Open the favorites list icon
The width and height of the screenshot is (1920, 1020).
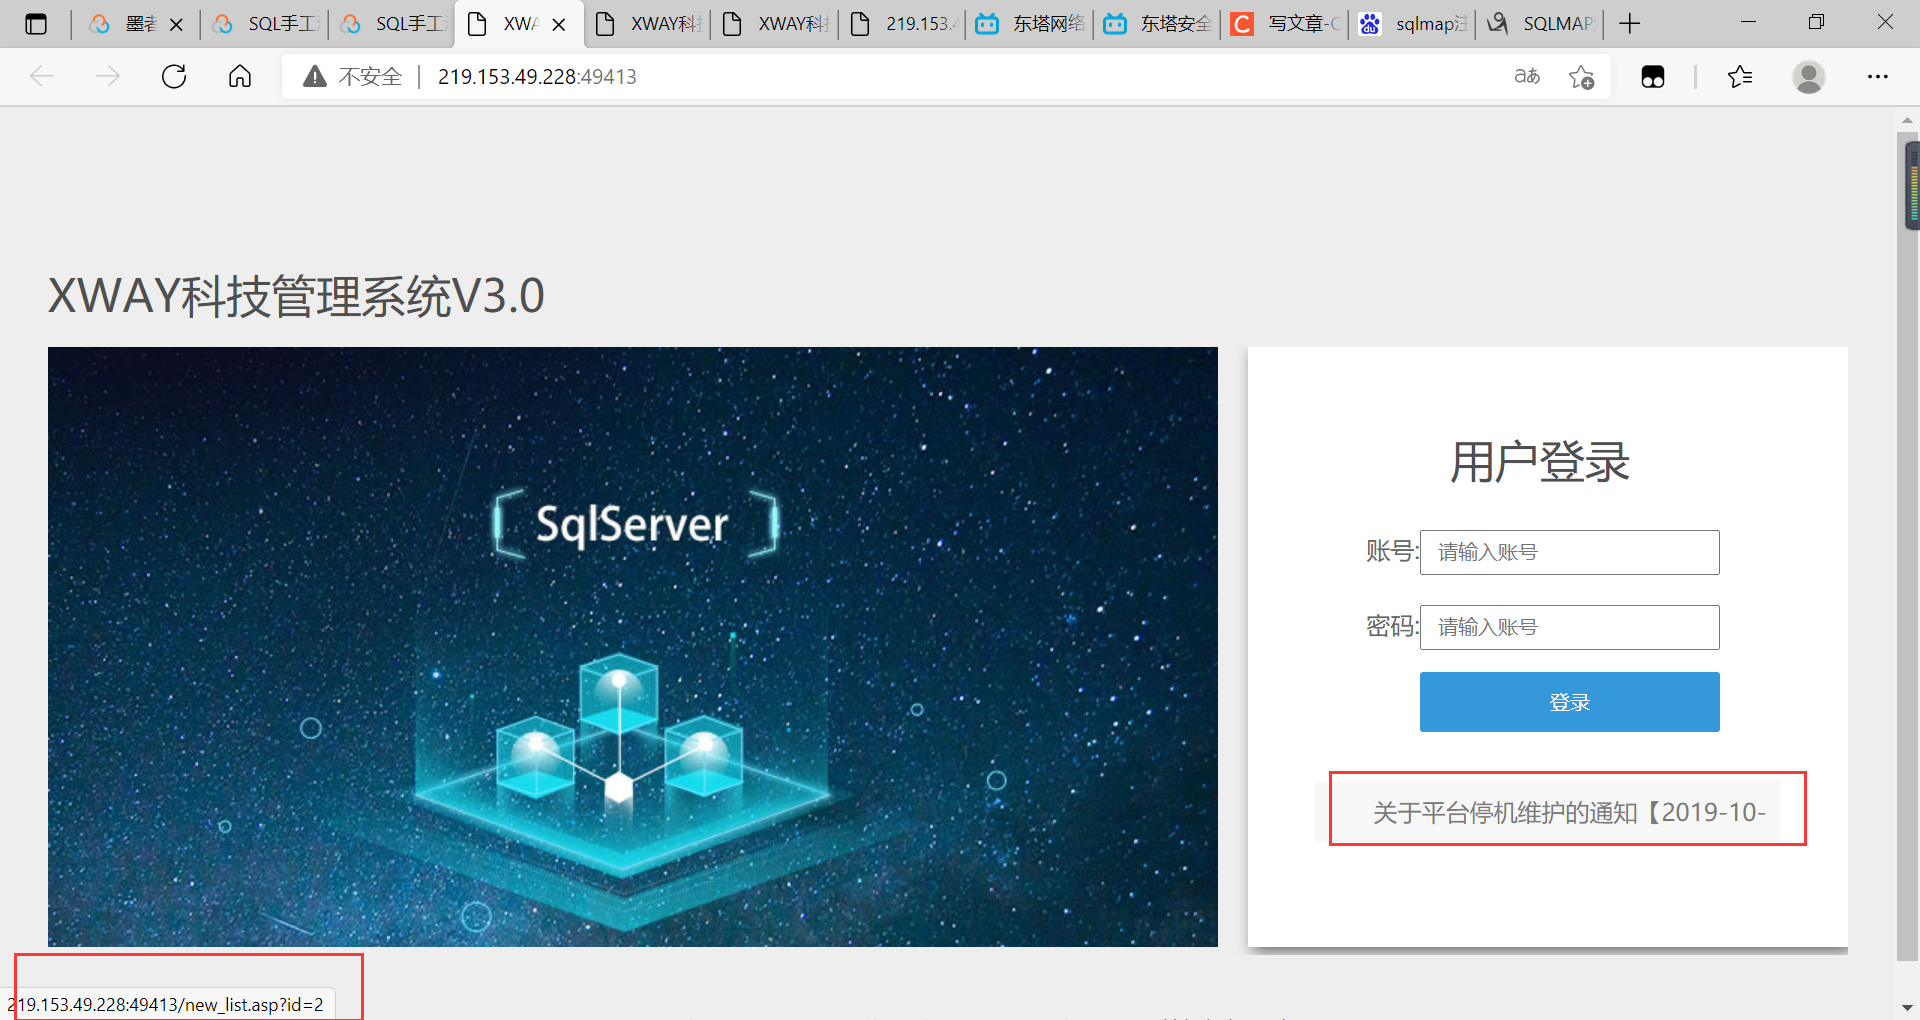pyautogui.click(x=1740, y=76)
